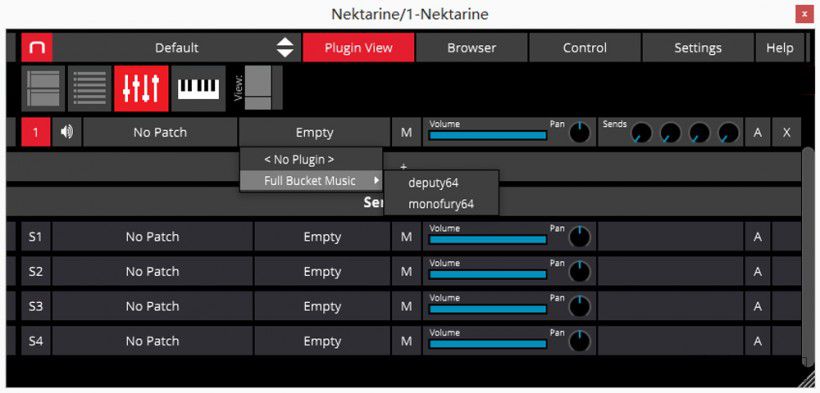The image size is (820, 393).
Task: Remove slot 1 with the X button
Action: coord(787,132)
